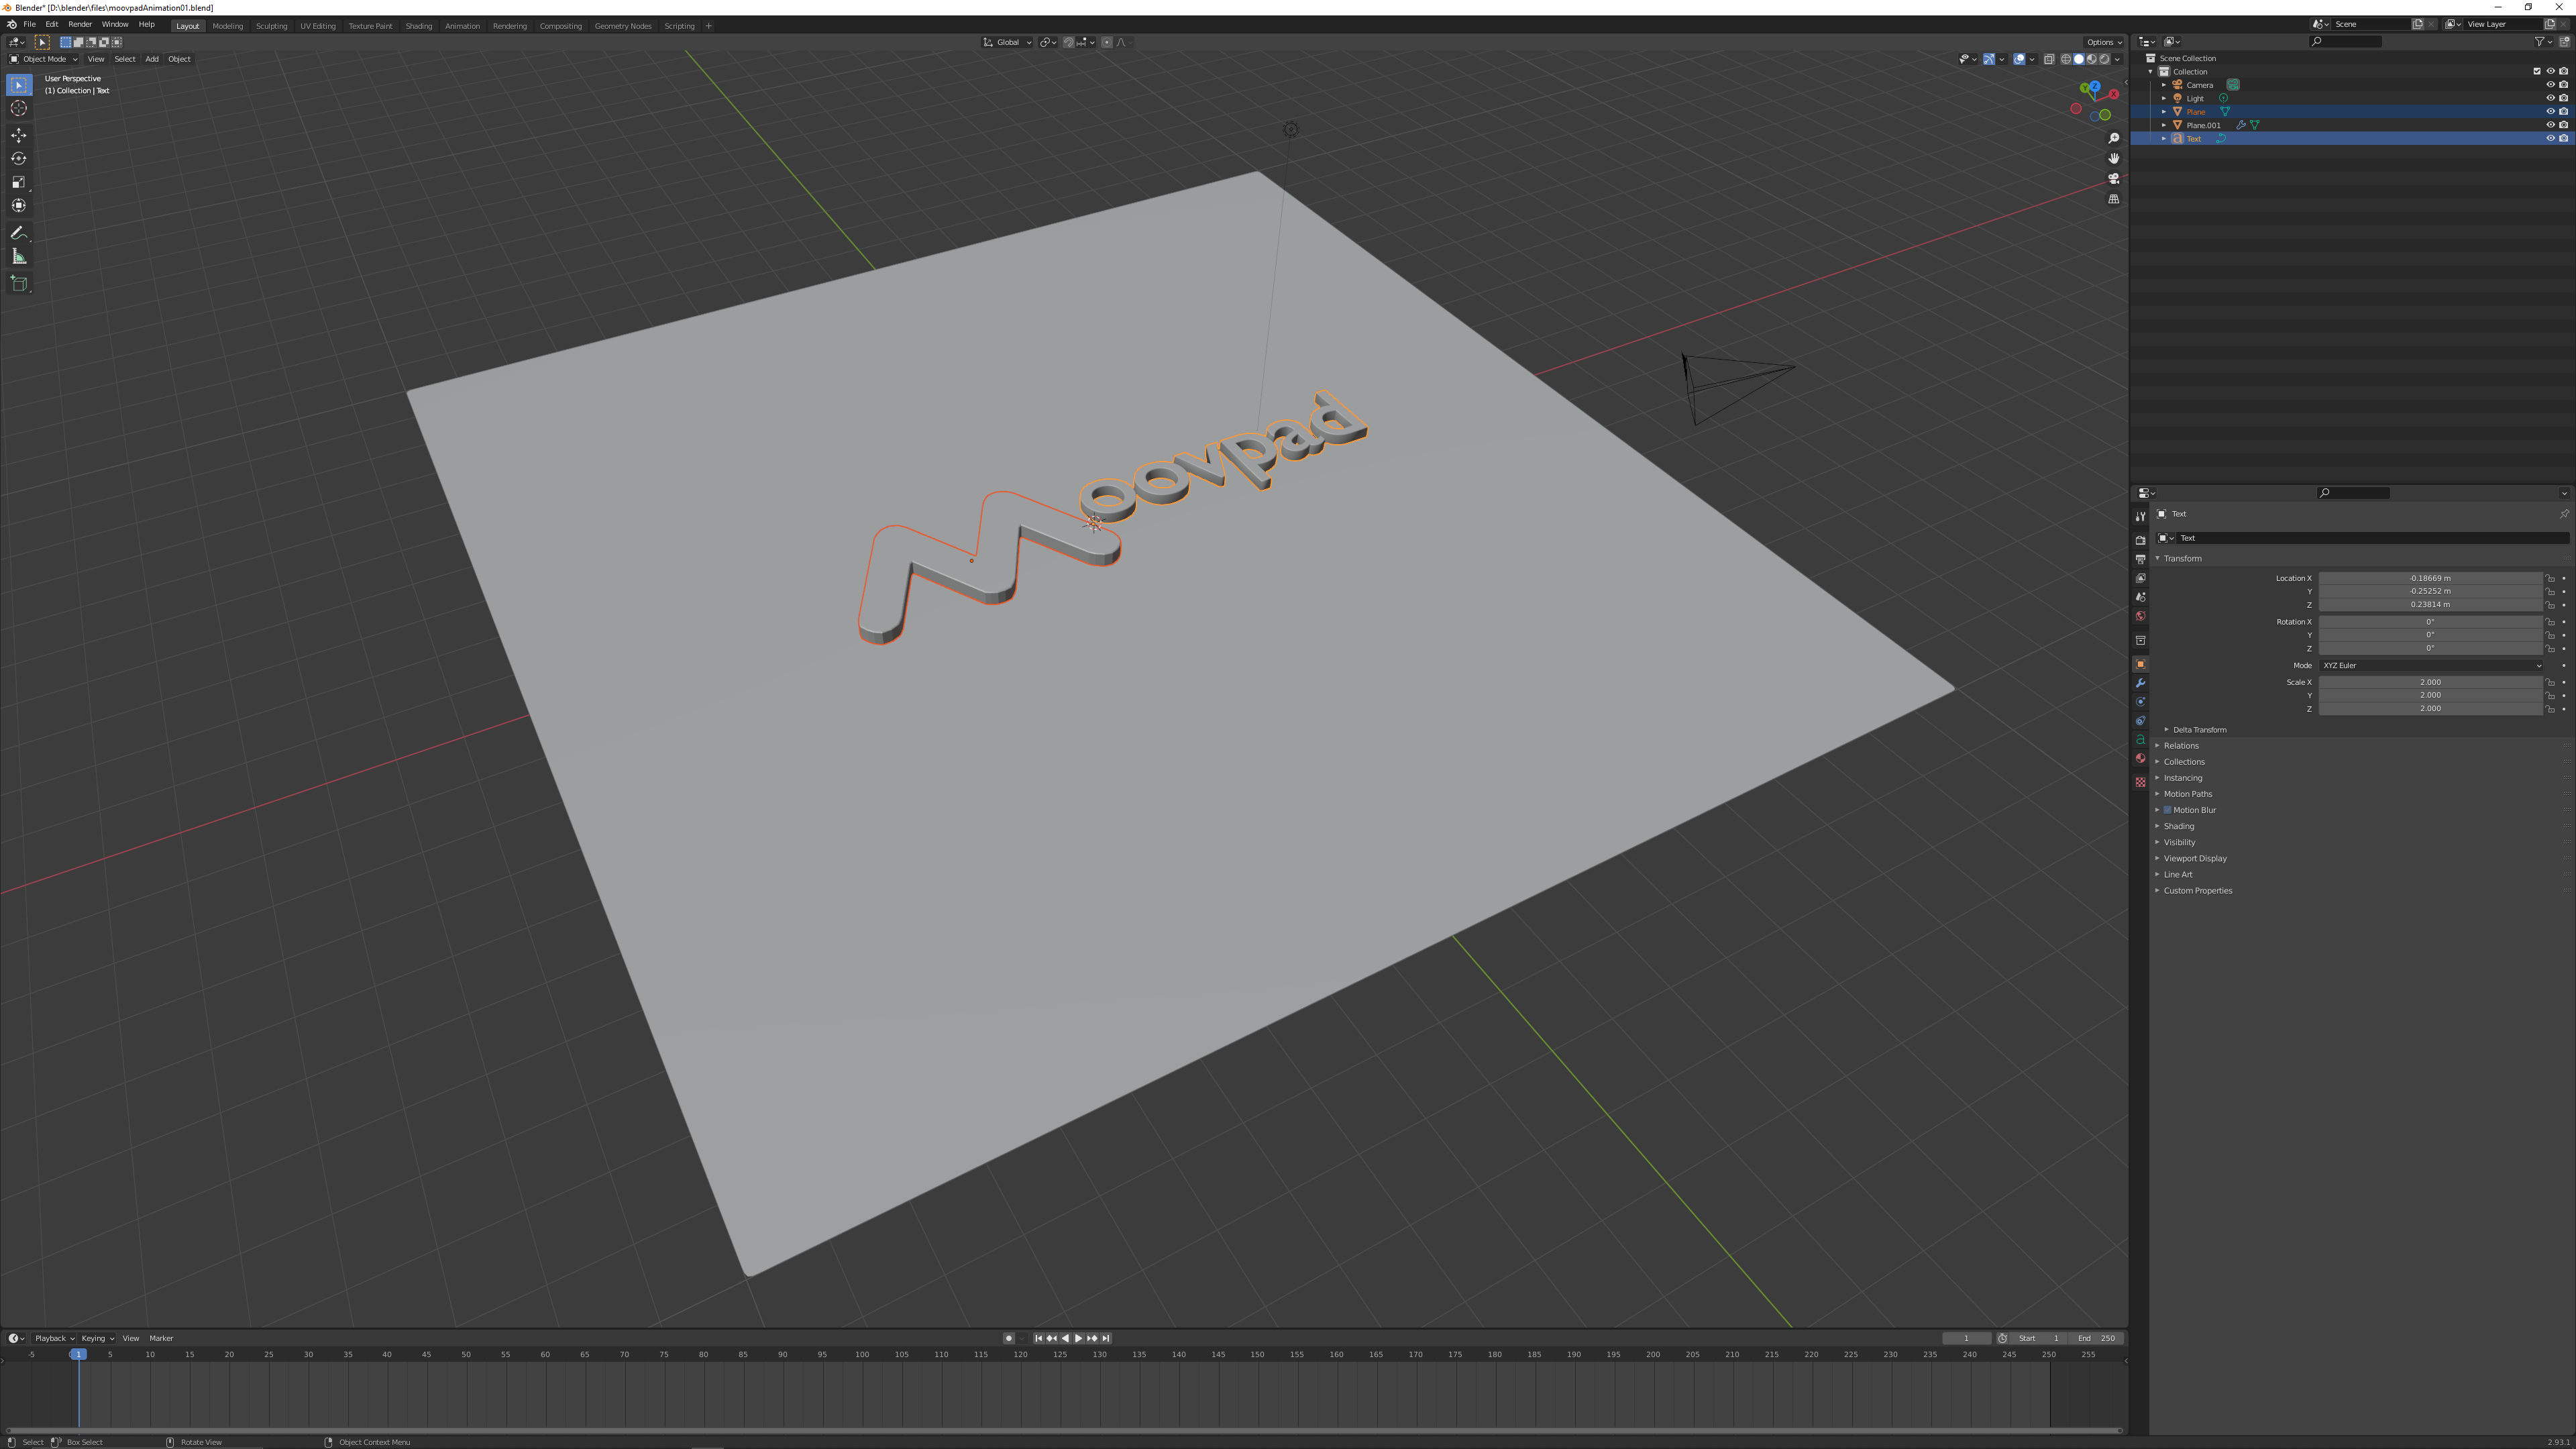Toggle the Motion Blur checkbox
Image resolution: width=2576 pixels, height=1449 pixels.
(x=2167, y=810)
